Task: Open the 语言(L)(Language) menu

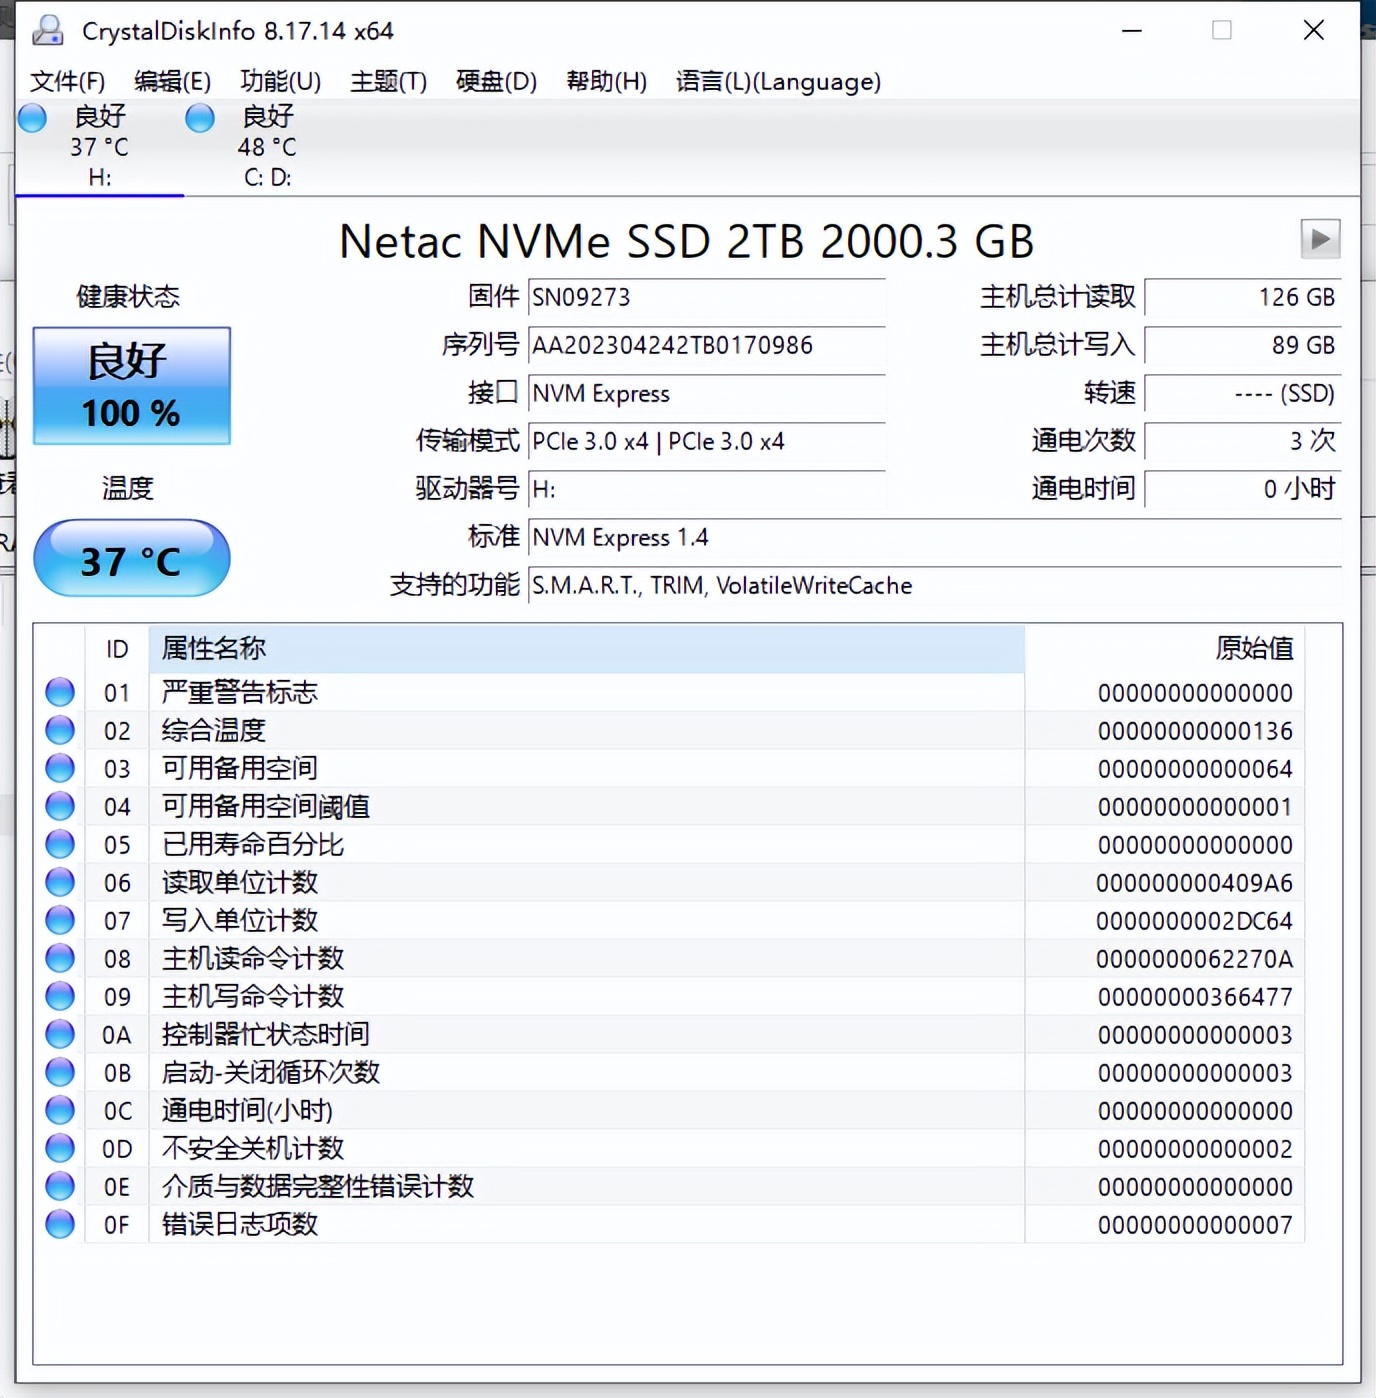Action: pyautogui.click(x=778, y=81)
